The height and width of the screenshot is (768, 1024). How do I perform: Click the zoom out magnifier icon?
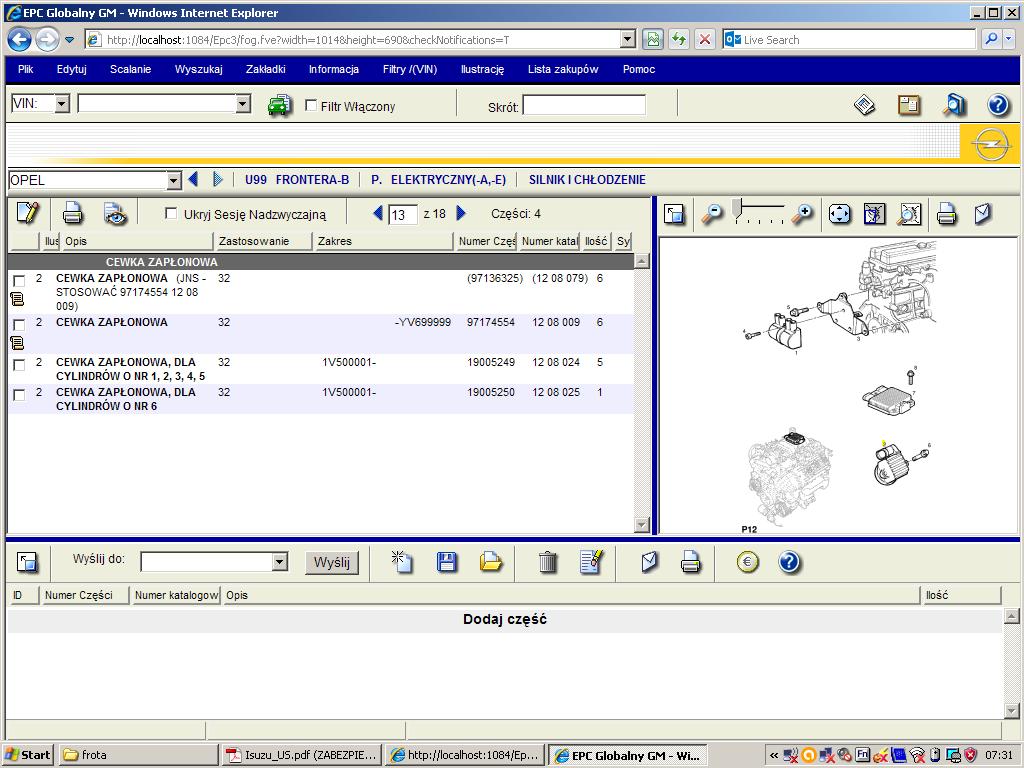(711, 213)
